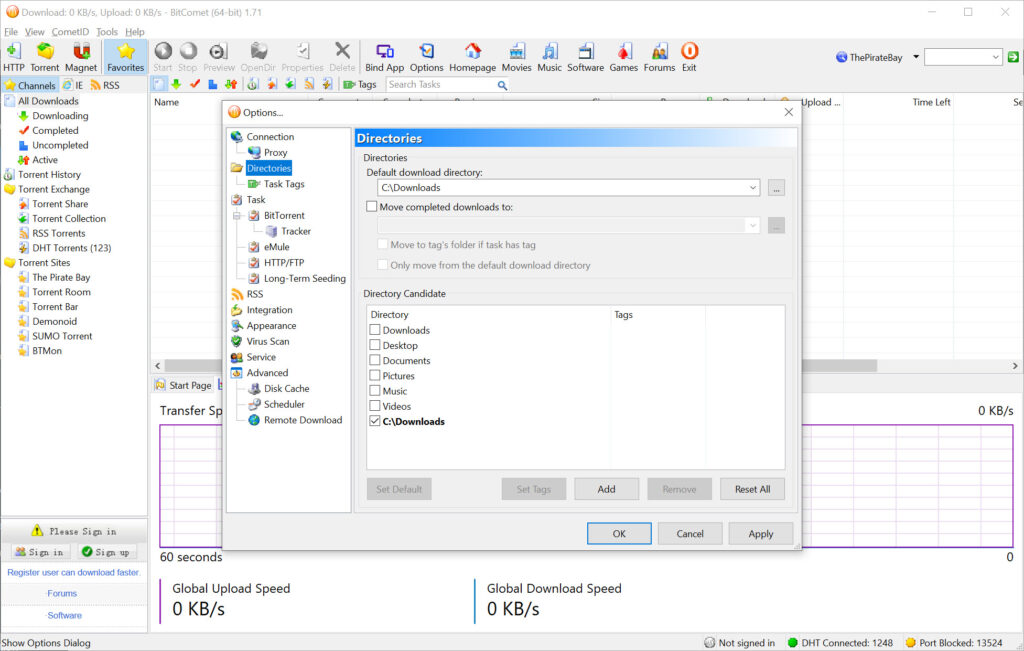Screen dimensions: 1024x651
Task: Uncheck the C:\Downloads directory candidate
Action: click(x=375, y=422)
